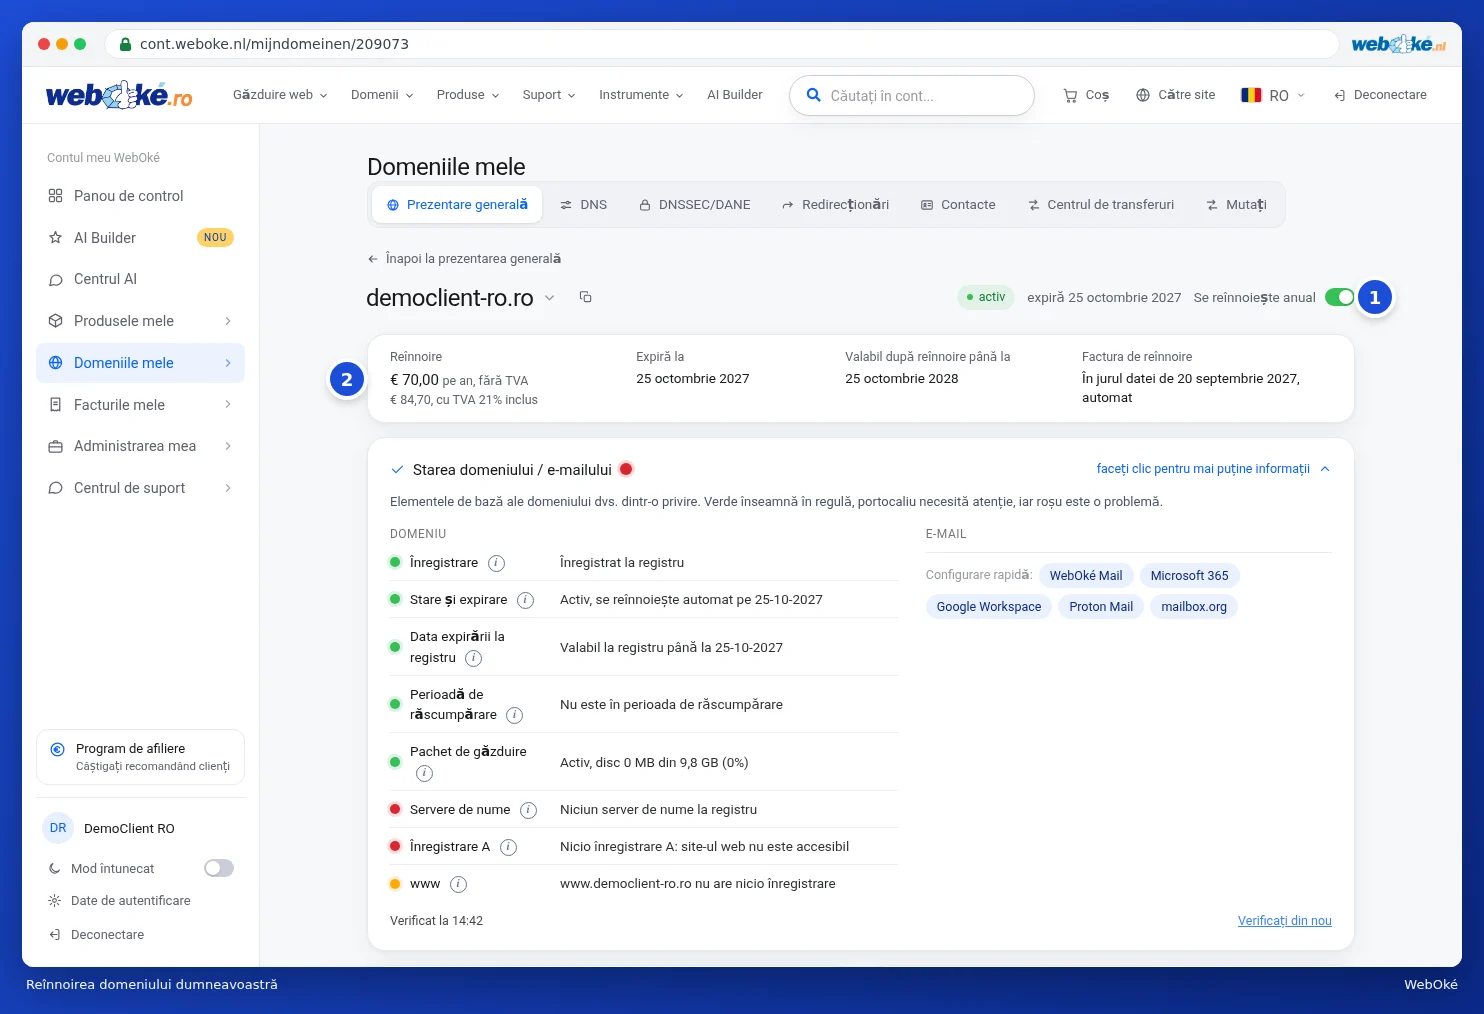Viewport: 1484px width, 1014px height.
Task: Open the RO language selector
Action: [1273, 95]
